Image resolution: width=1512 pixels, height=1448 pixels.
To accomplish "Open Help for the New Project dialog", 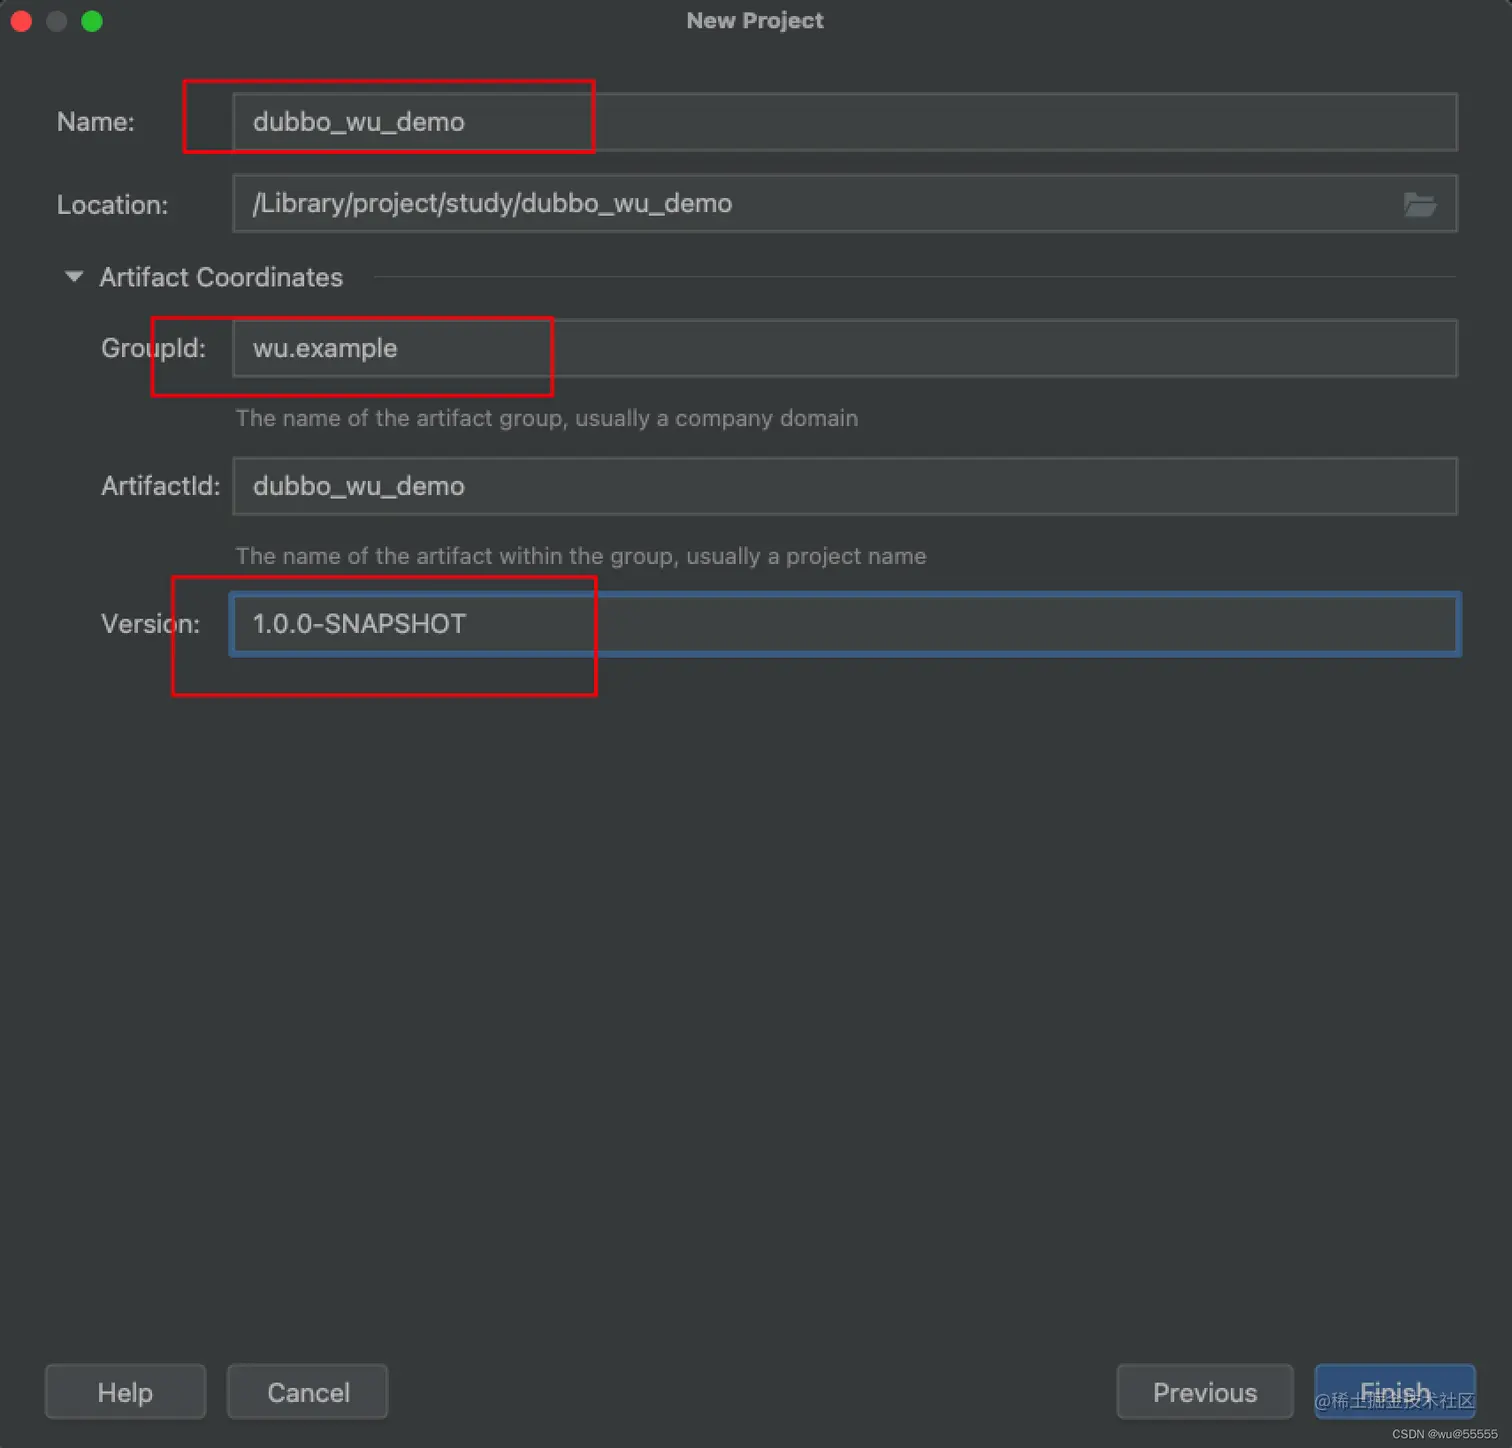I will coord(125,1392).
